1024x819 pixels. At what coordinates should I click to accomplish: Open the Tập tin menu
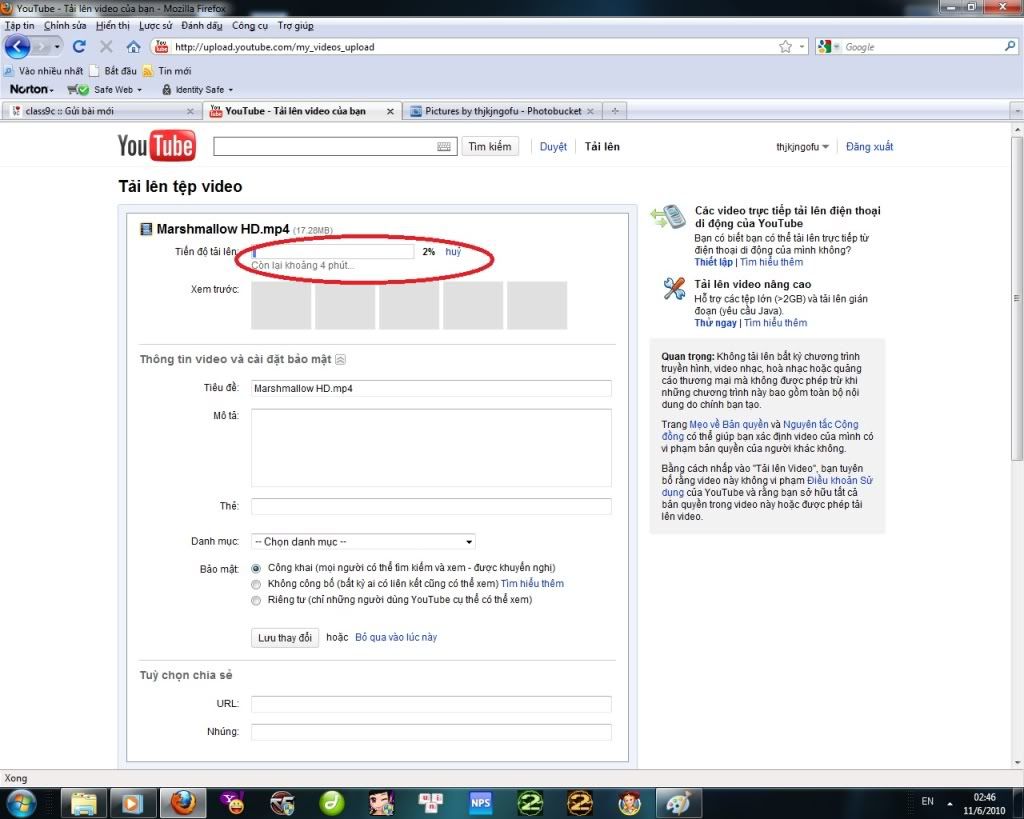(20, 25)
